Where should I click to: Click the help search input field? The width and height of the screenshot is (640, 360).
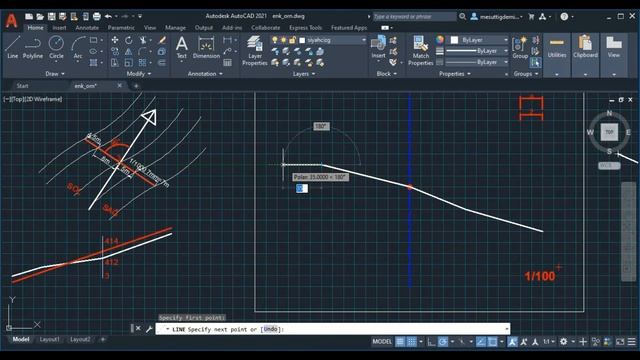click(x=414, y=17)
